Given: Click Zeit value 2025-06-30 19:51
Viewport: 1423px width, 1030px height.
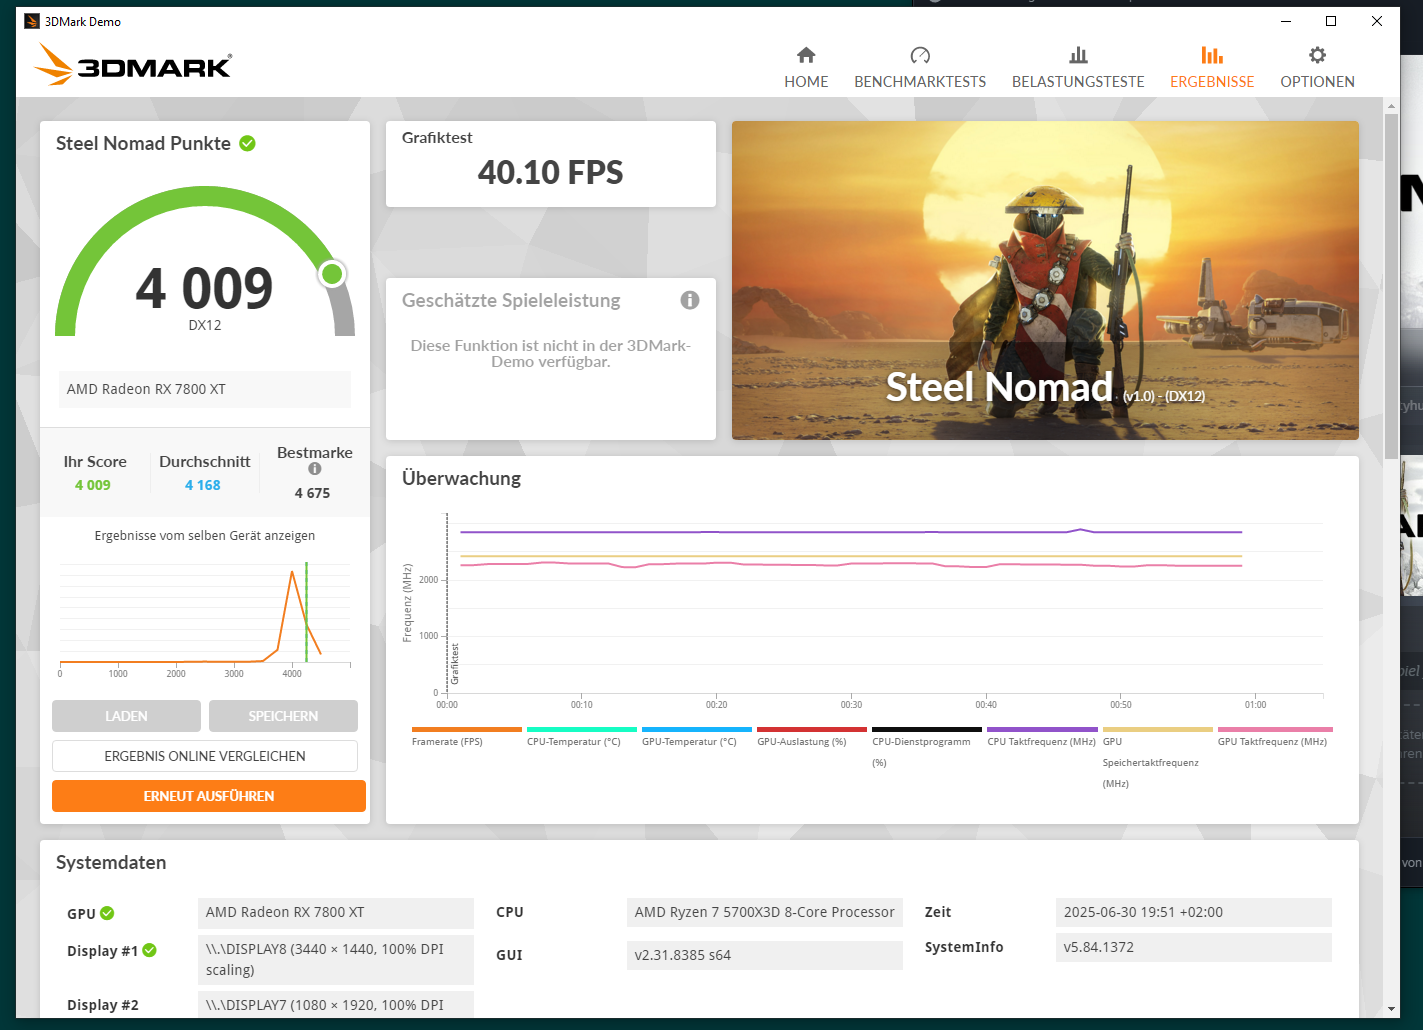Looking at the screenshot, I should 1193,912.
